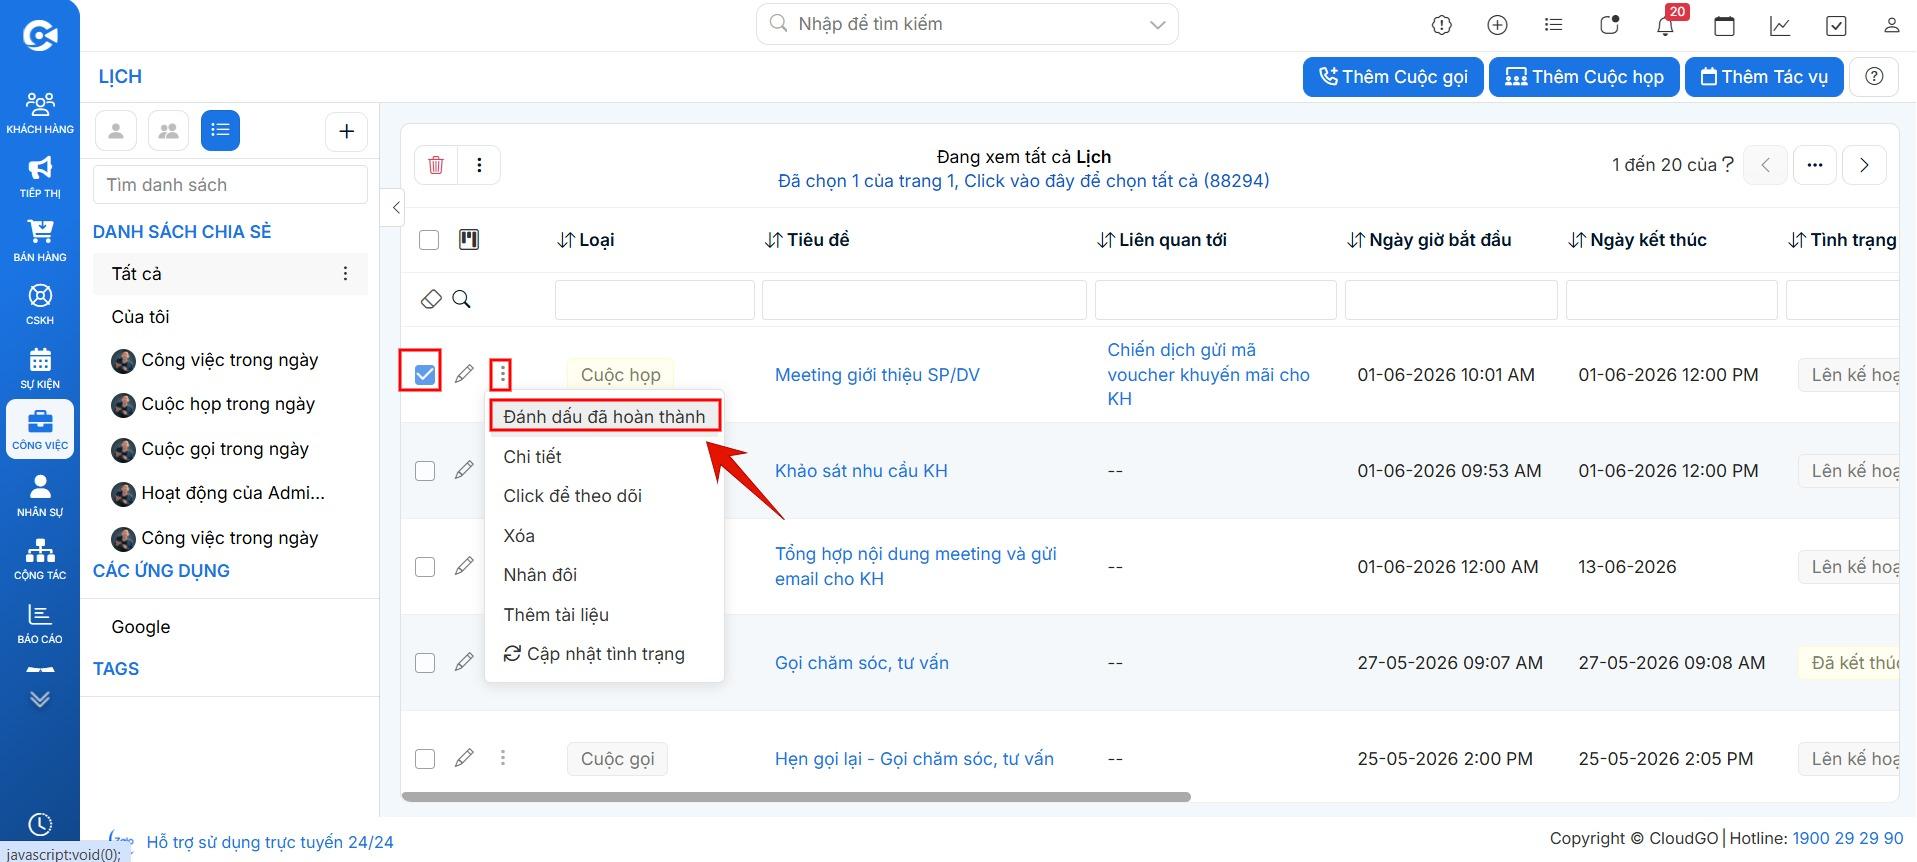1917x862 pixels.
Task: Click the help question mark button
Action: (x=1874, y=77)
